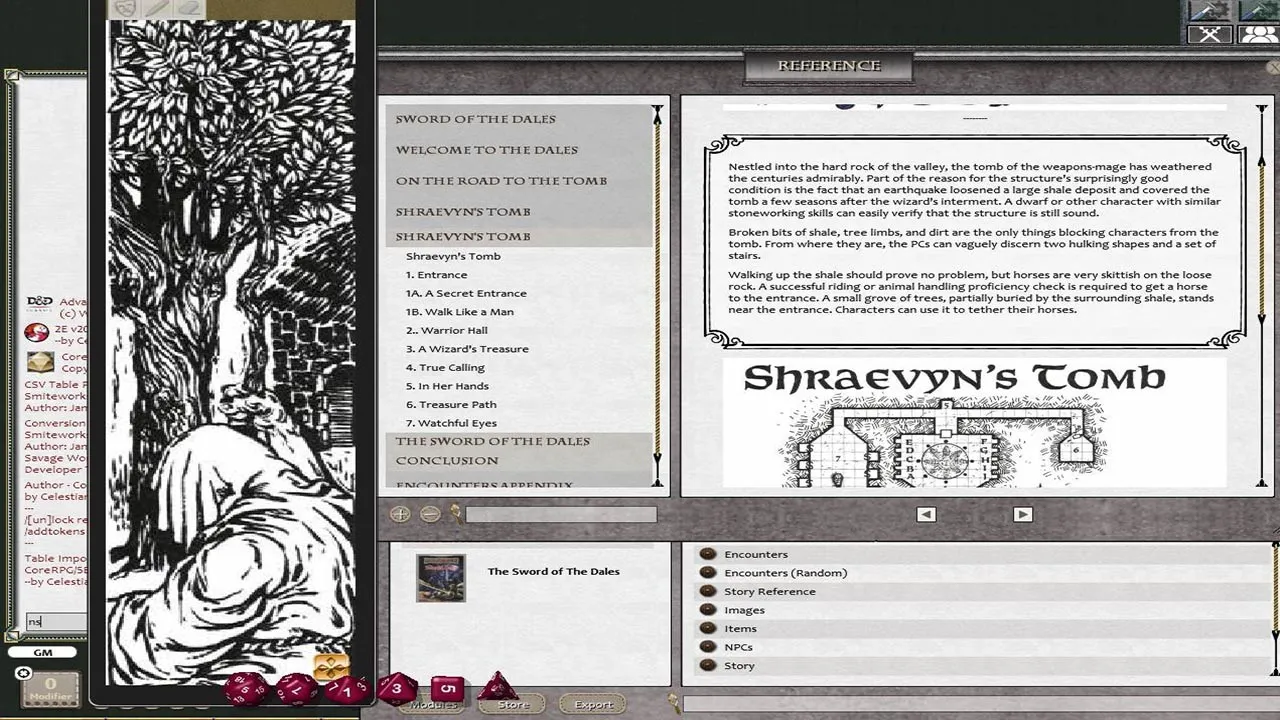Screen dimensions: 1280x720
Task: Click the chapter list filter field
Action: 561,514
